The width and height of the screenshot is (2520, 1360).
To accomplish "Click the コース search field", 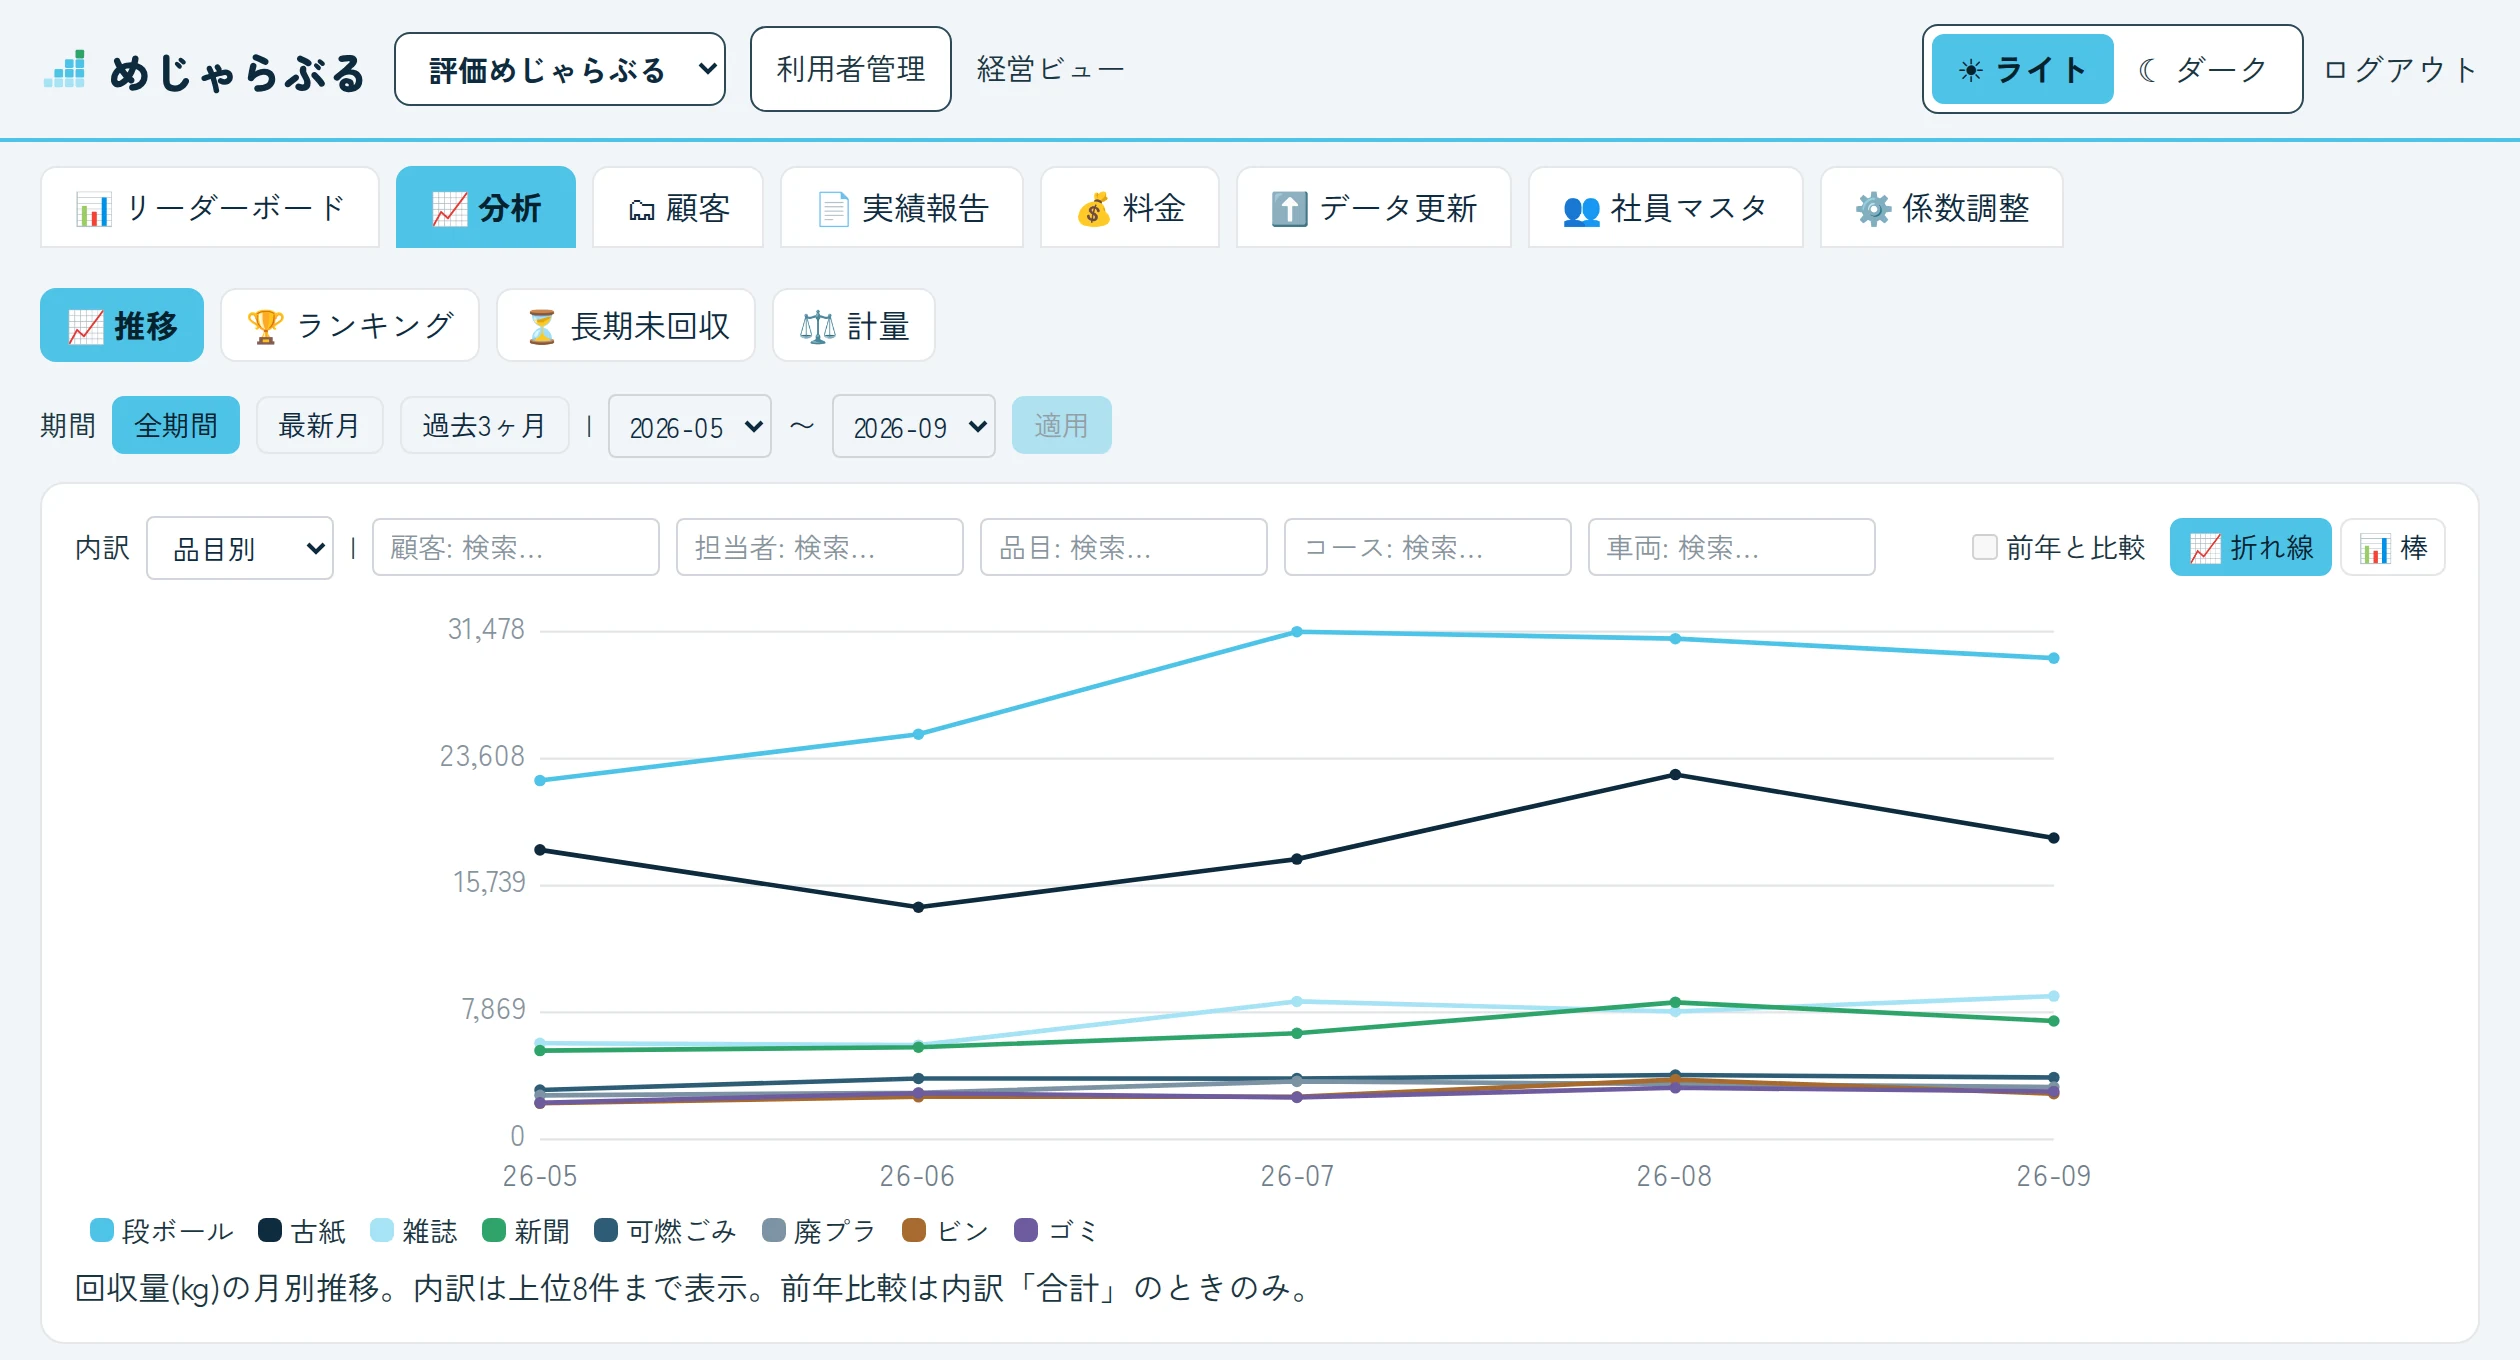I will click(x=1428, y=547).
